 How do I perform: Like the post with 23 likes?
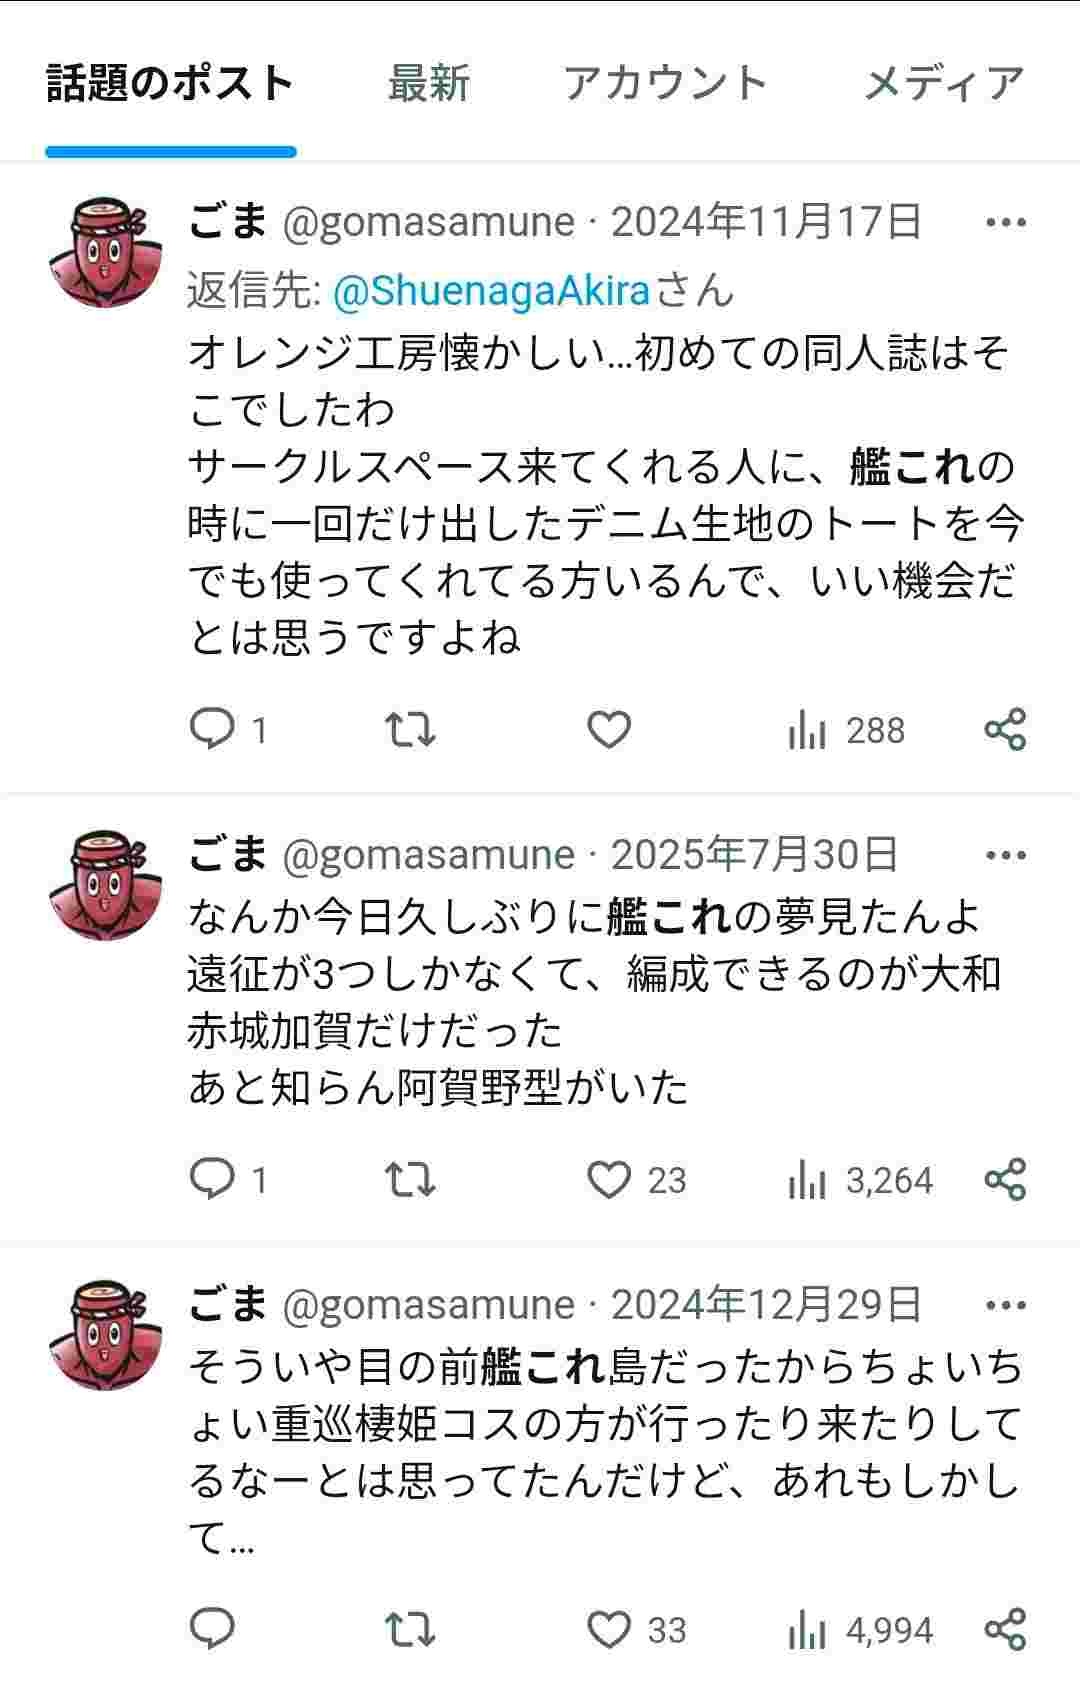[608, 1179]
